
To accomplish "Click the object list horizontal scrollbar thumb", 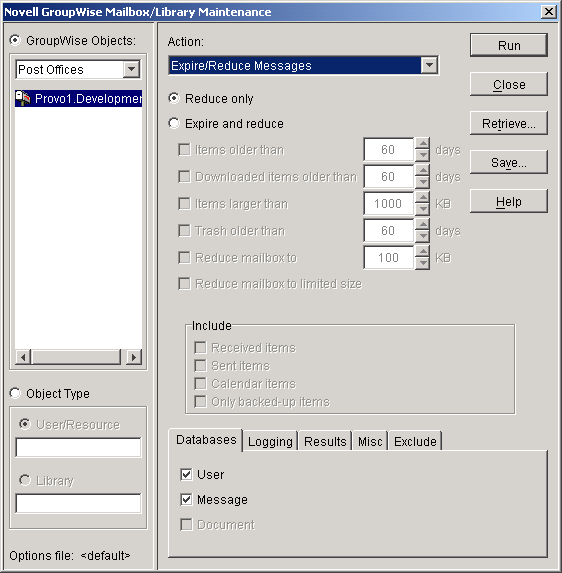I will 76,357.
